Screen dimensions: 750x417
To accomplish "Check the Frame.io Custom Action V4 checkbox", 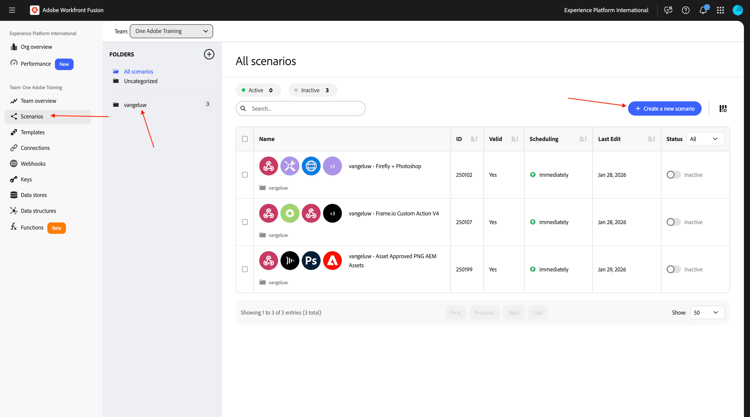I will pos(245,222).
